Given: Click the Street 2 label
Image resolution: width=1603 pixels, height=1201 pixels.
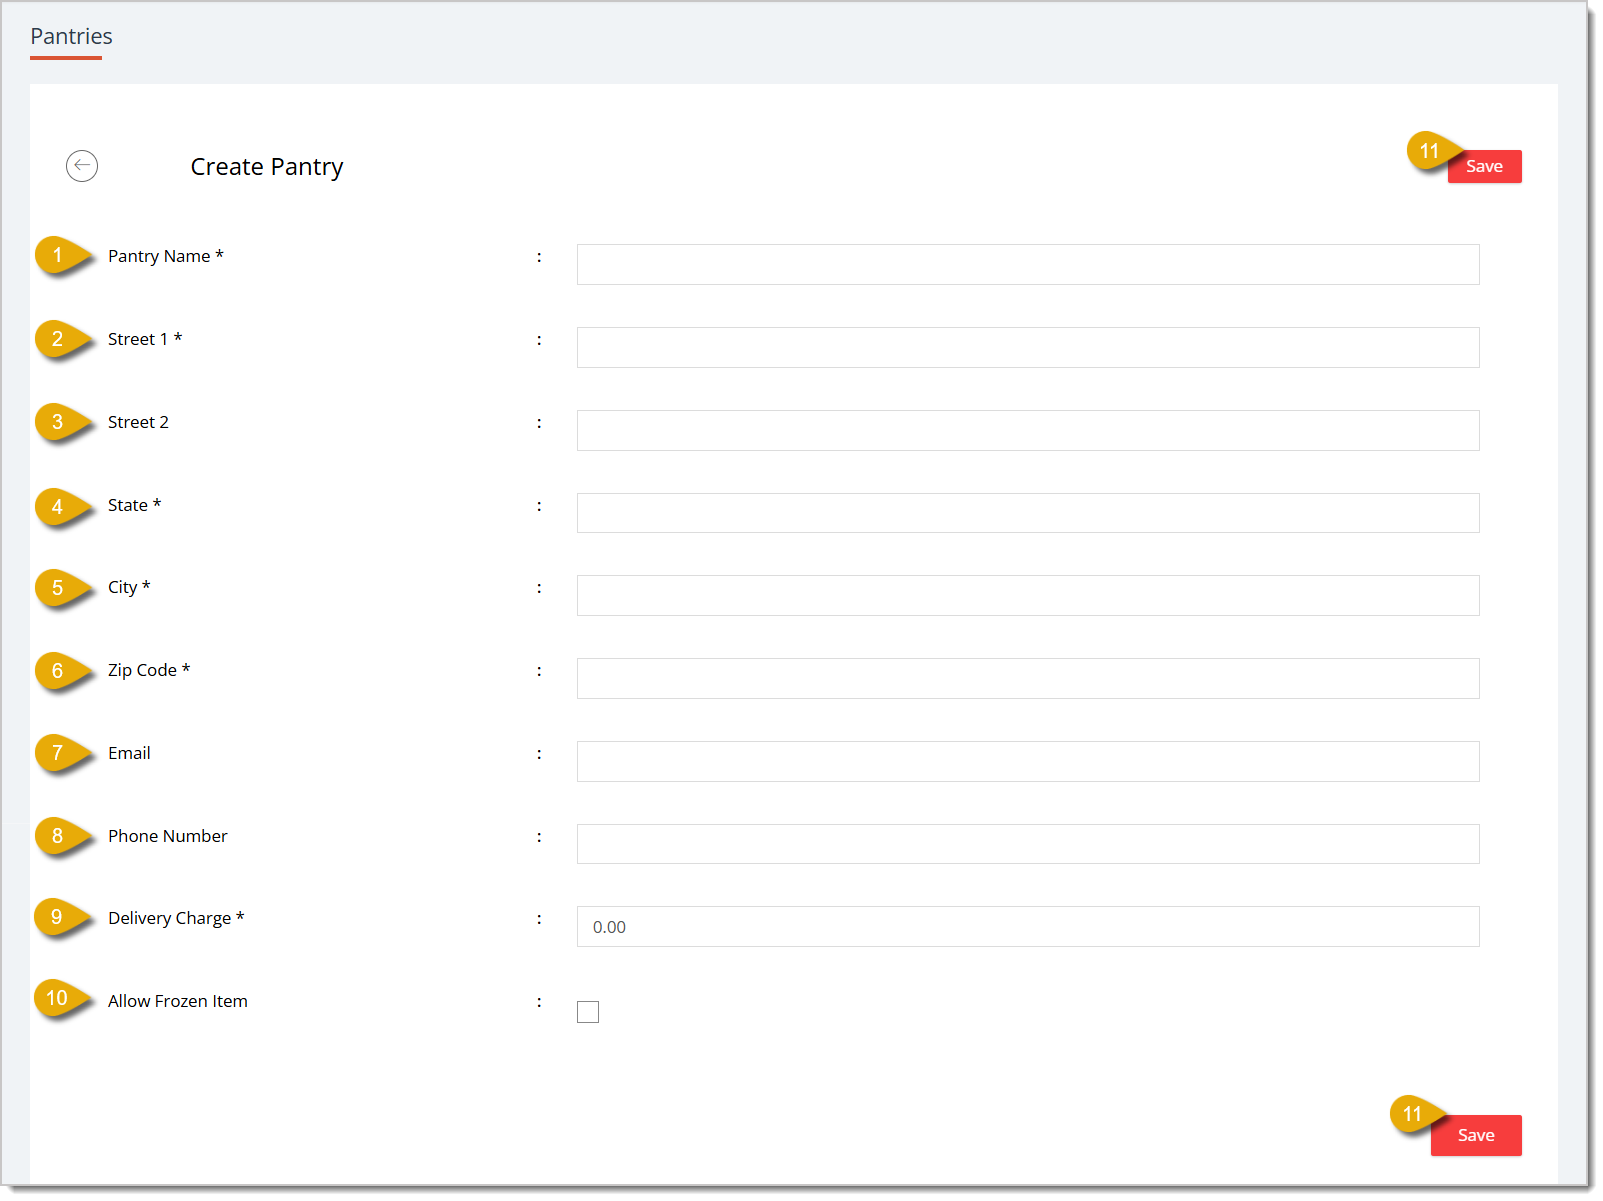Looking at the screenshot, I should coord(138,422).
